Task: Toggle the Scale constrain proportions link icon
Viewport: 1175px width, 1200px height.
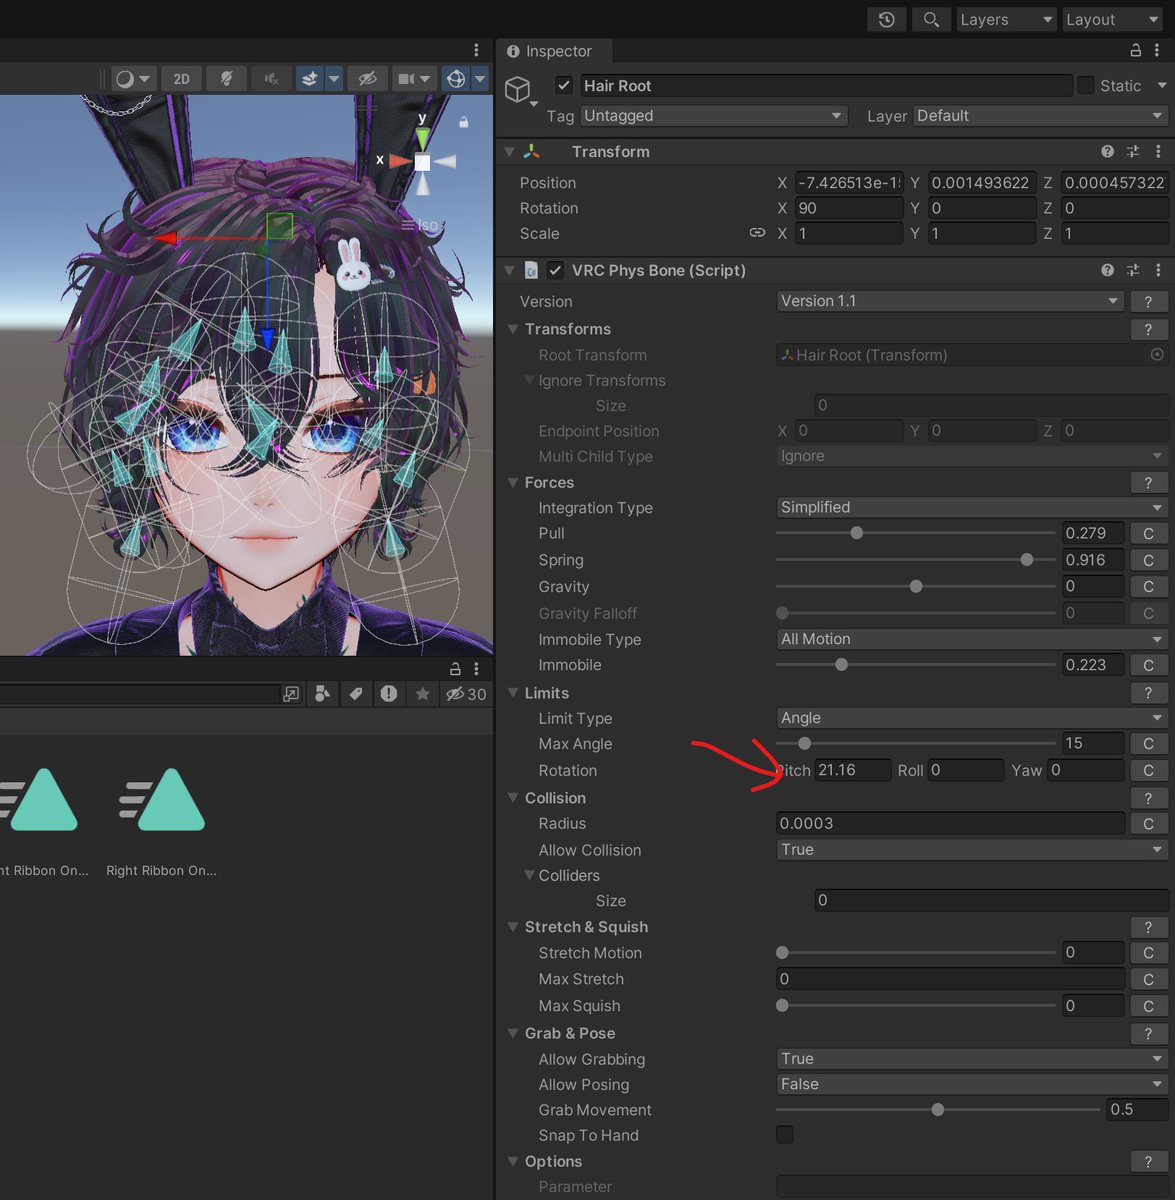Action: click(757, 233)
